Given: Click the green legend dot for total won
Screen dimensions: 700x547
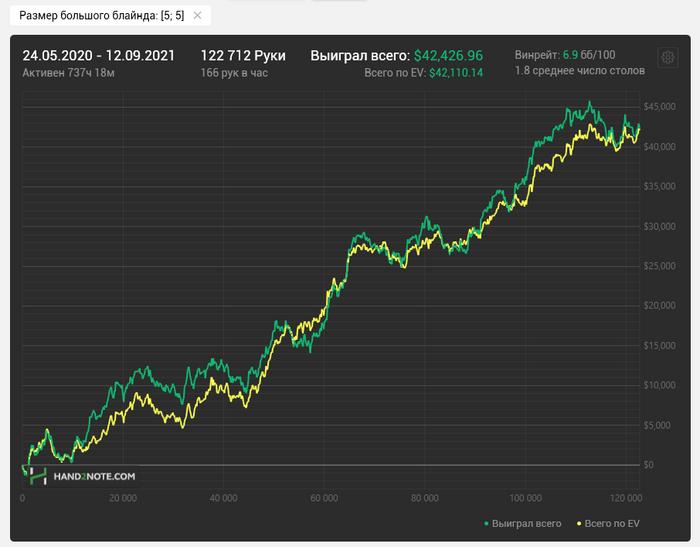Looking at the screenshot, I should 486,523.
